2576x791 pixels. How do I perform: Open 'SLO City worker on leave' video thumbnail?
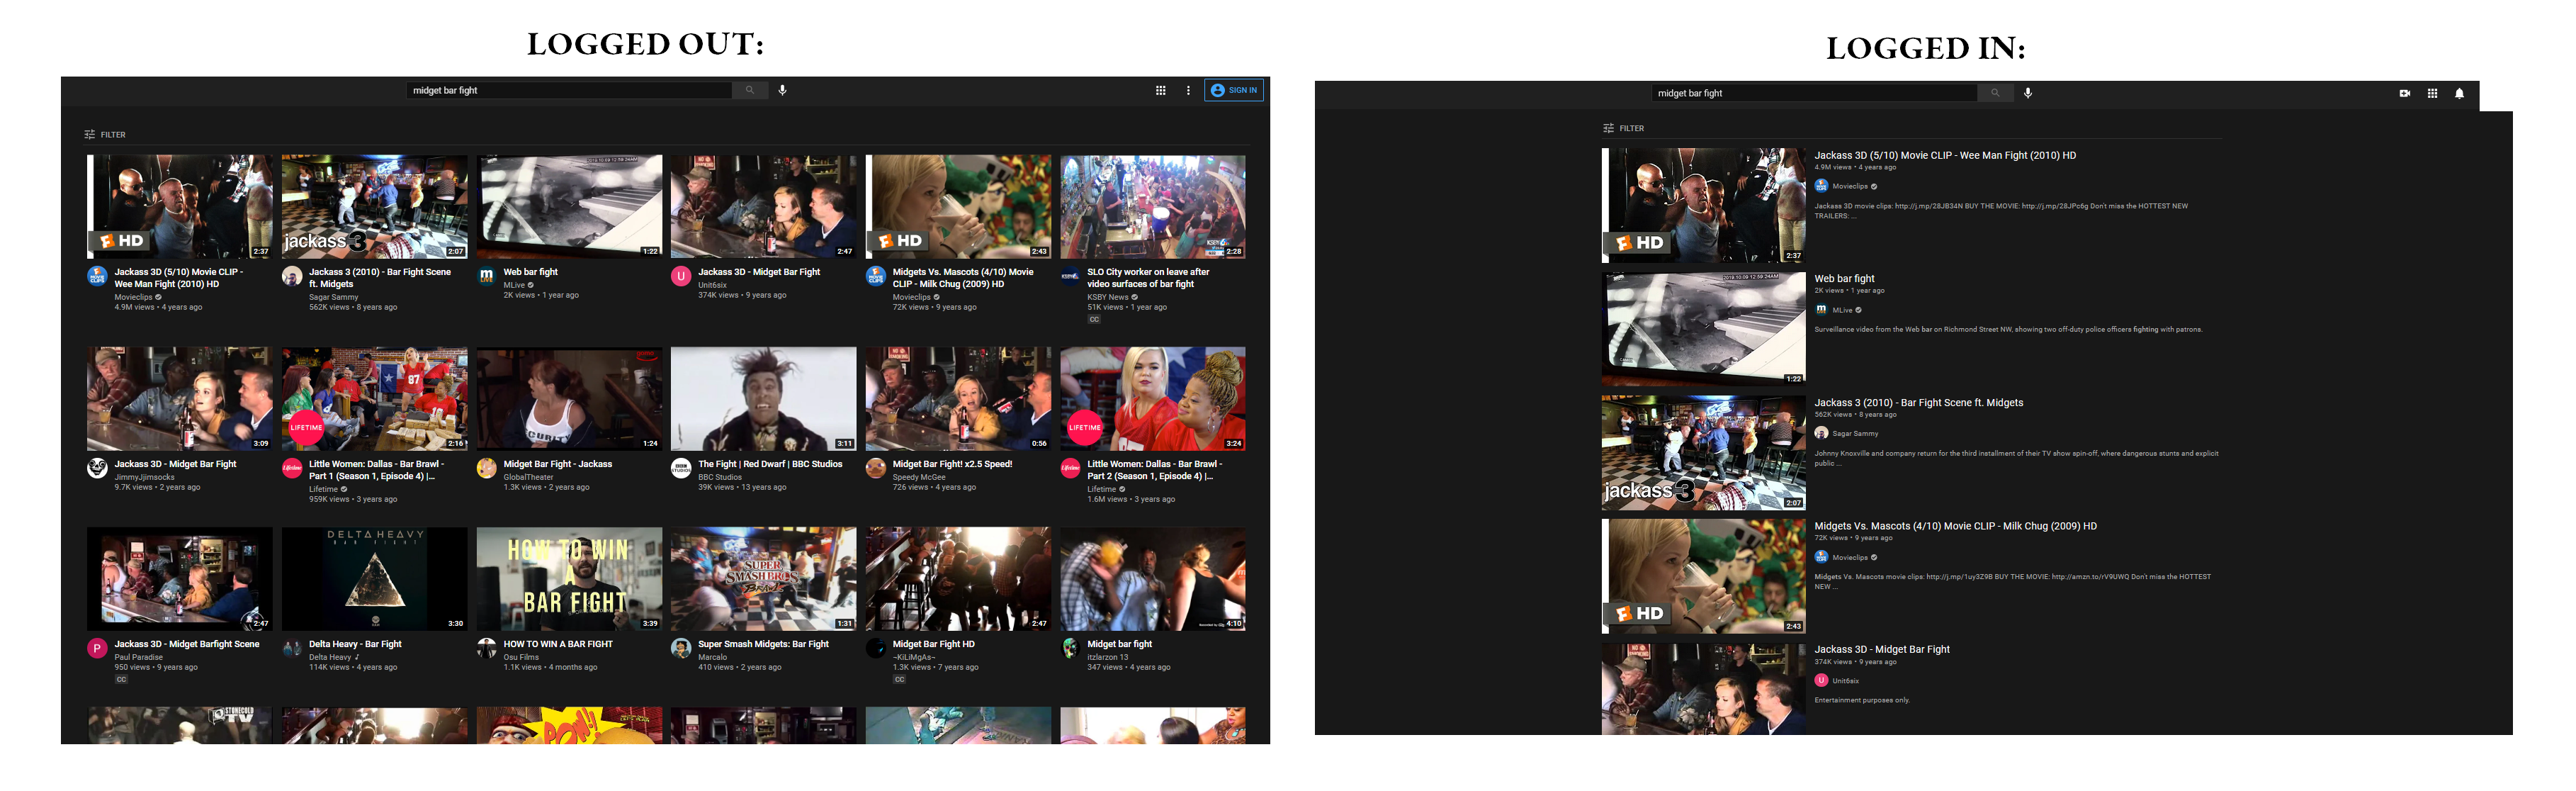tap(1152, 206)
